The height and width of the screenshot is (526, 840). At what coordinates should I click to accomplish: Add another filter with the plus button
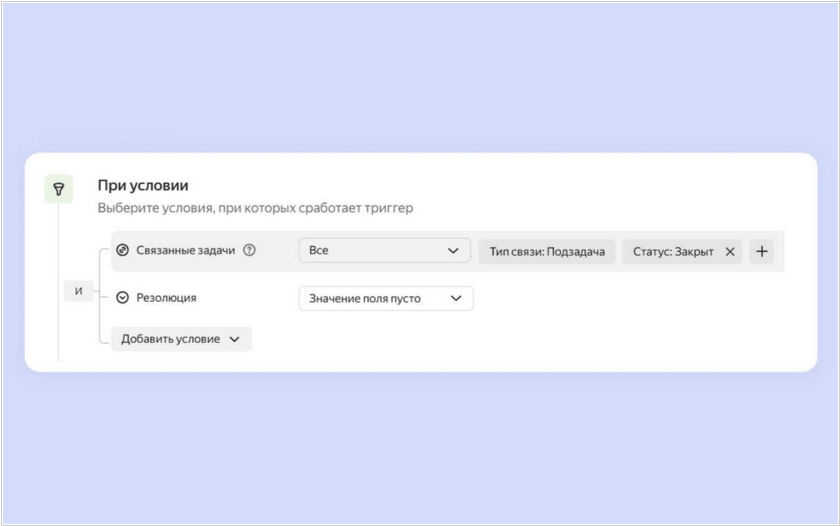pos(761,252)
